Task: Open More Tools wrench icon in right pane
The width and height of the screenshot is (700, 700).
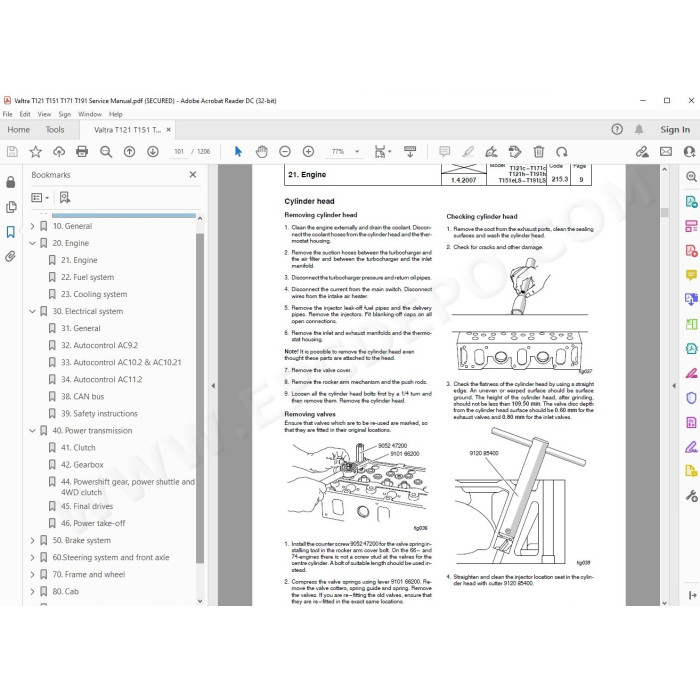Action: [x=691, y=496]
